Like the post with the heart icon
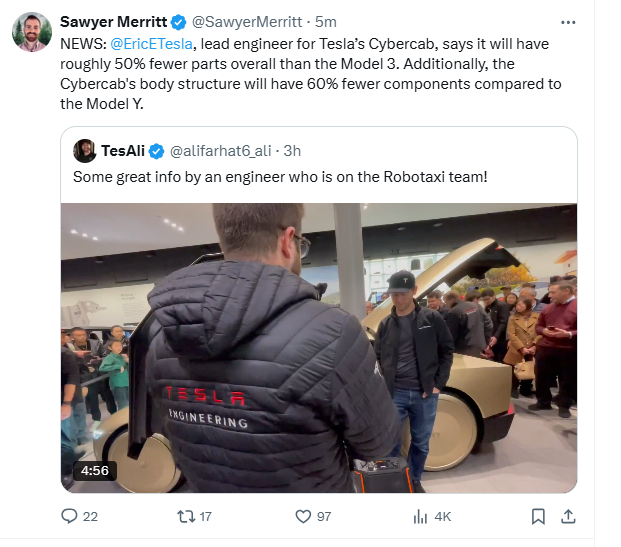This screenshot has width=621, height=547. [x=303, y=517]
